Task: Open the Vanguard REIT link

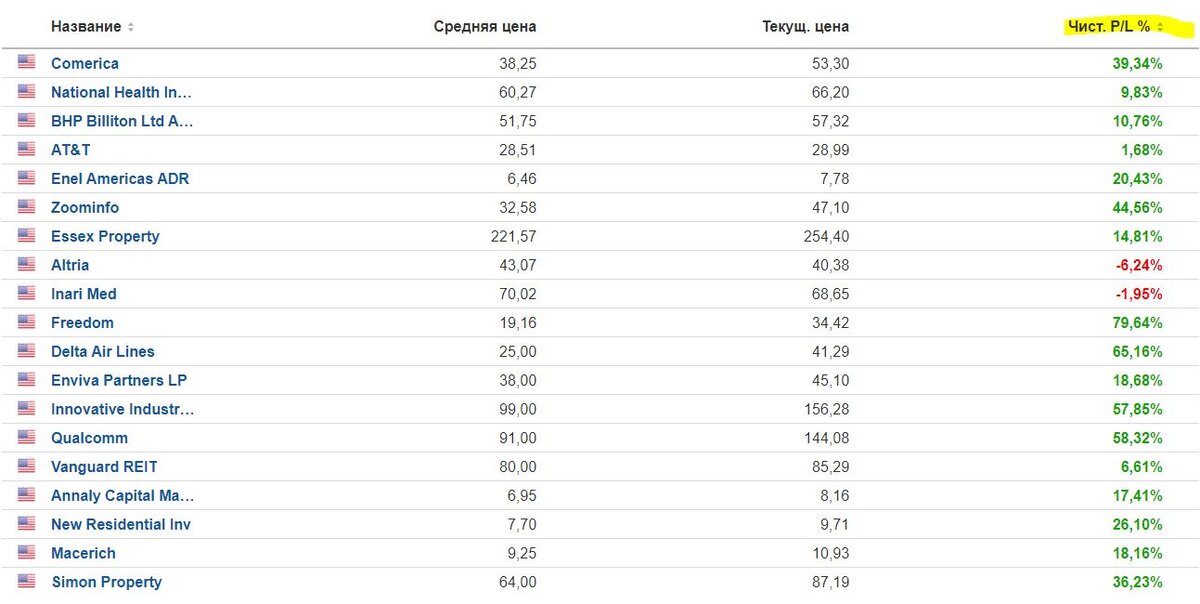Action: (104, 466)
